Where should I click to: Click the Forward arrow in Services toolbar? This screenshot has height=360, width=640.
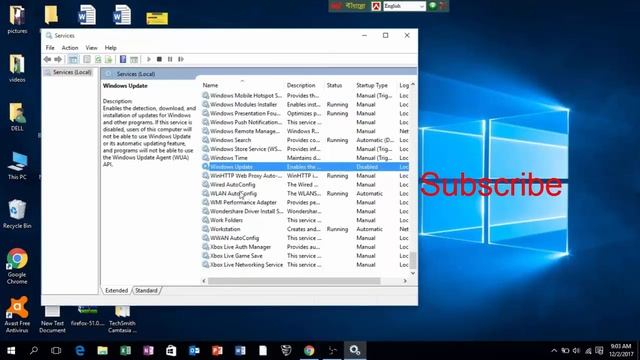coord(58,59)
